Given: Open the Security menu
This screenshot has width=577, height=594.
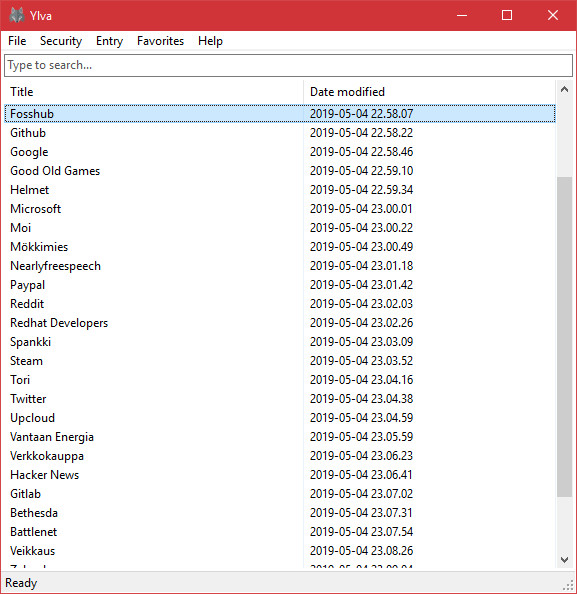Looking at the screenshot, I should tap(61, 41).
